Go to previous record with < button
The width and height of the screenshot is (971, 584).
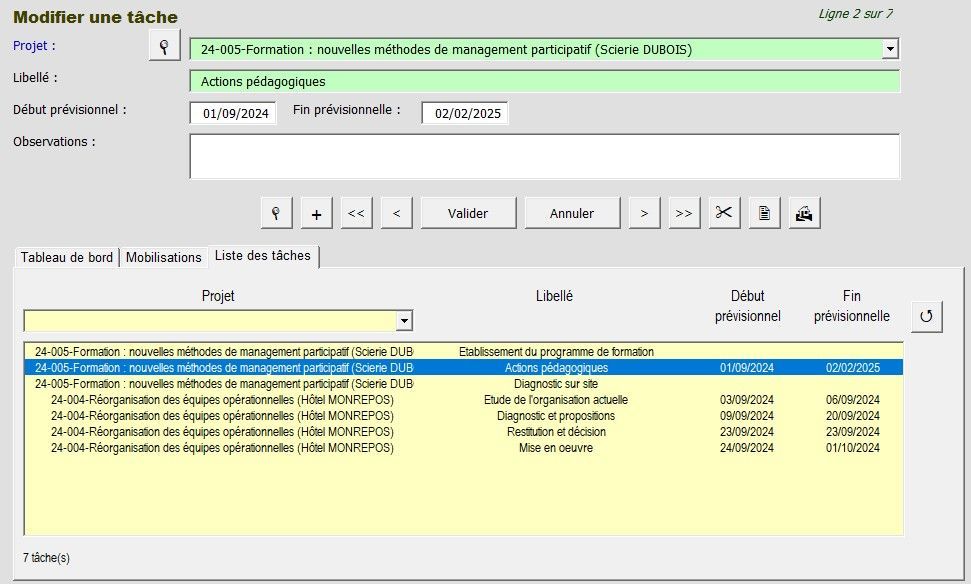click(396, 213)
